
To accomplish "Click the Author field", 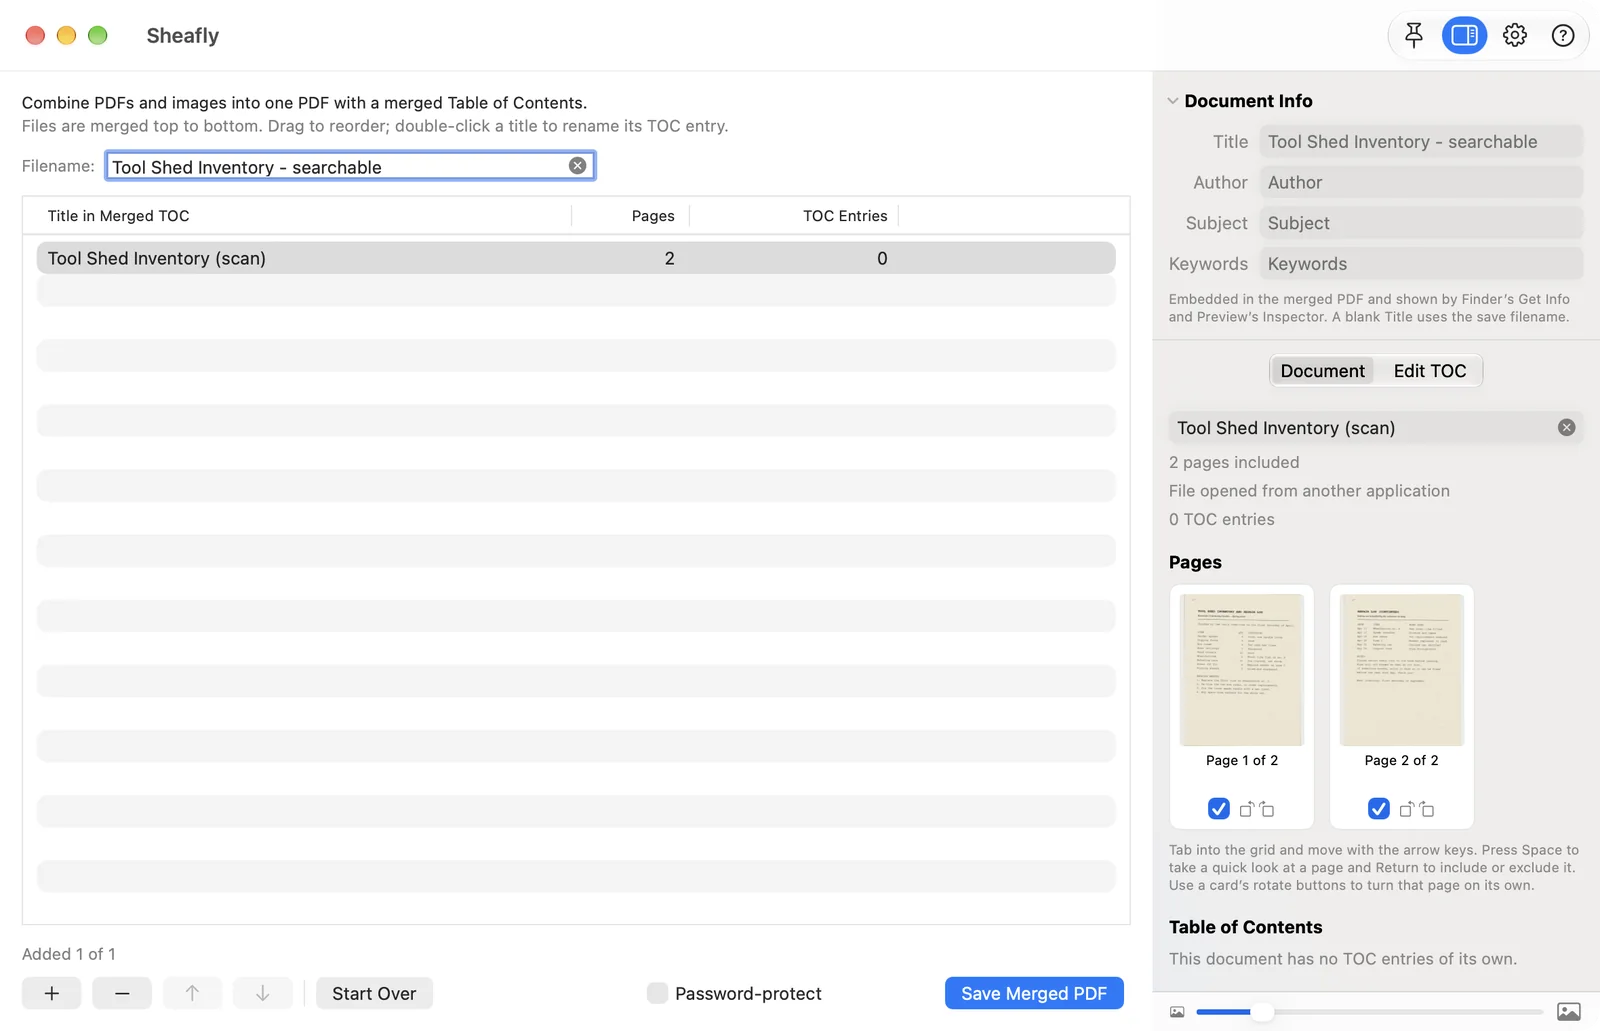I will point(1420,183).
